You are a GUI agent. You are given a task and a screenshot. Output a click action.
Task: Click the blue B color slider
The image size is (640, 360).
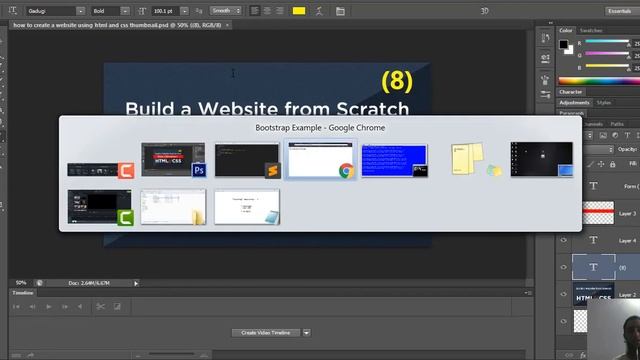click(607, 66)
